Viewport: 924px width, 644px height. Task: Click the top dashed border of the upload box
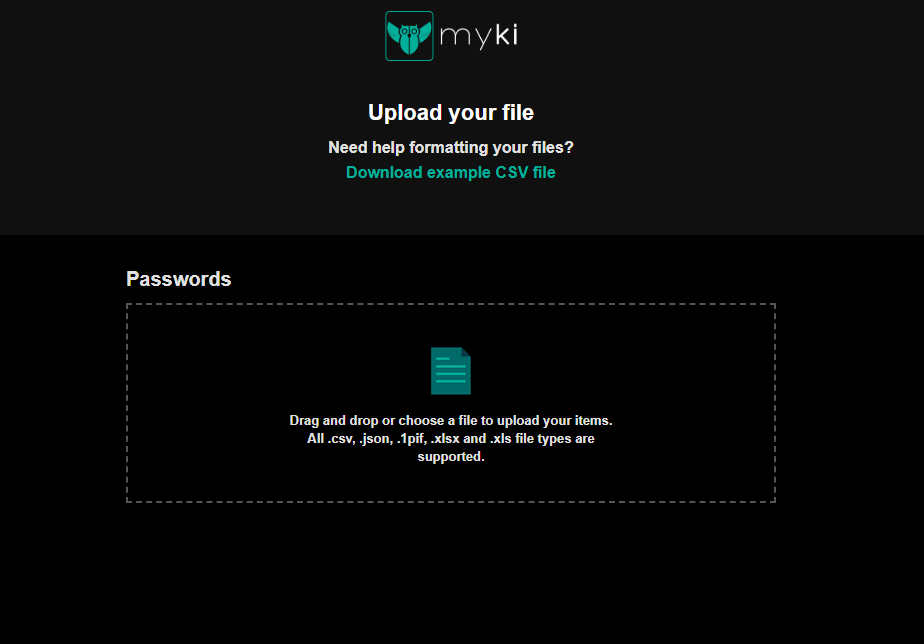[x=451, y=305]
